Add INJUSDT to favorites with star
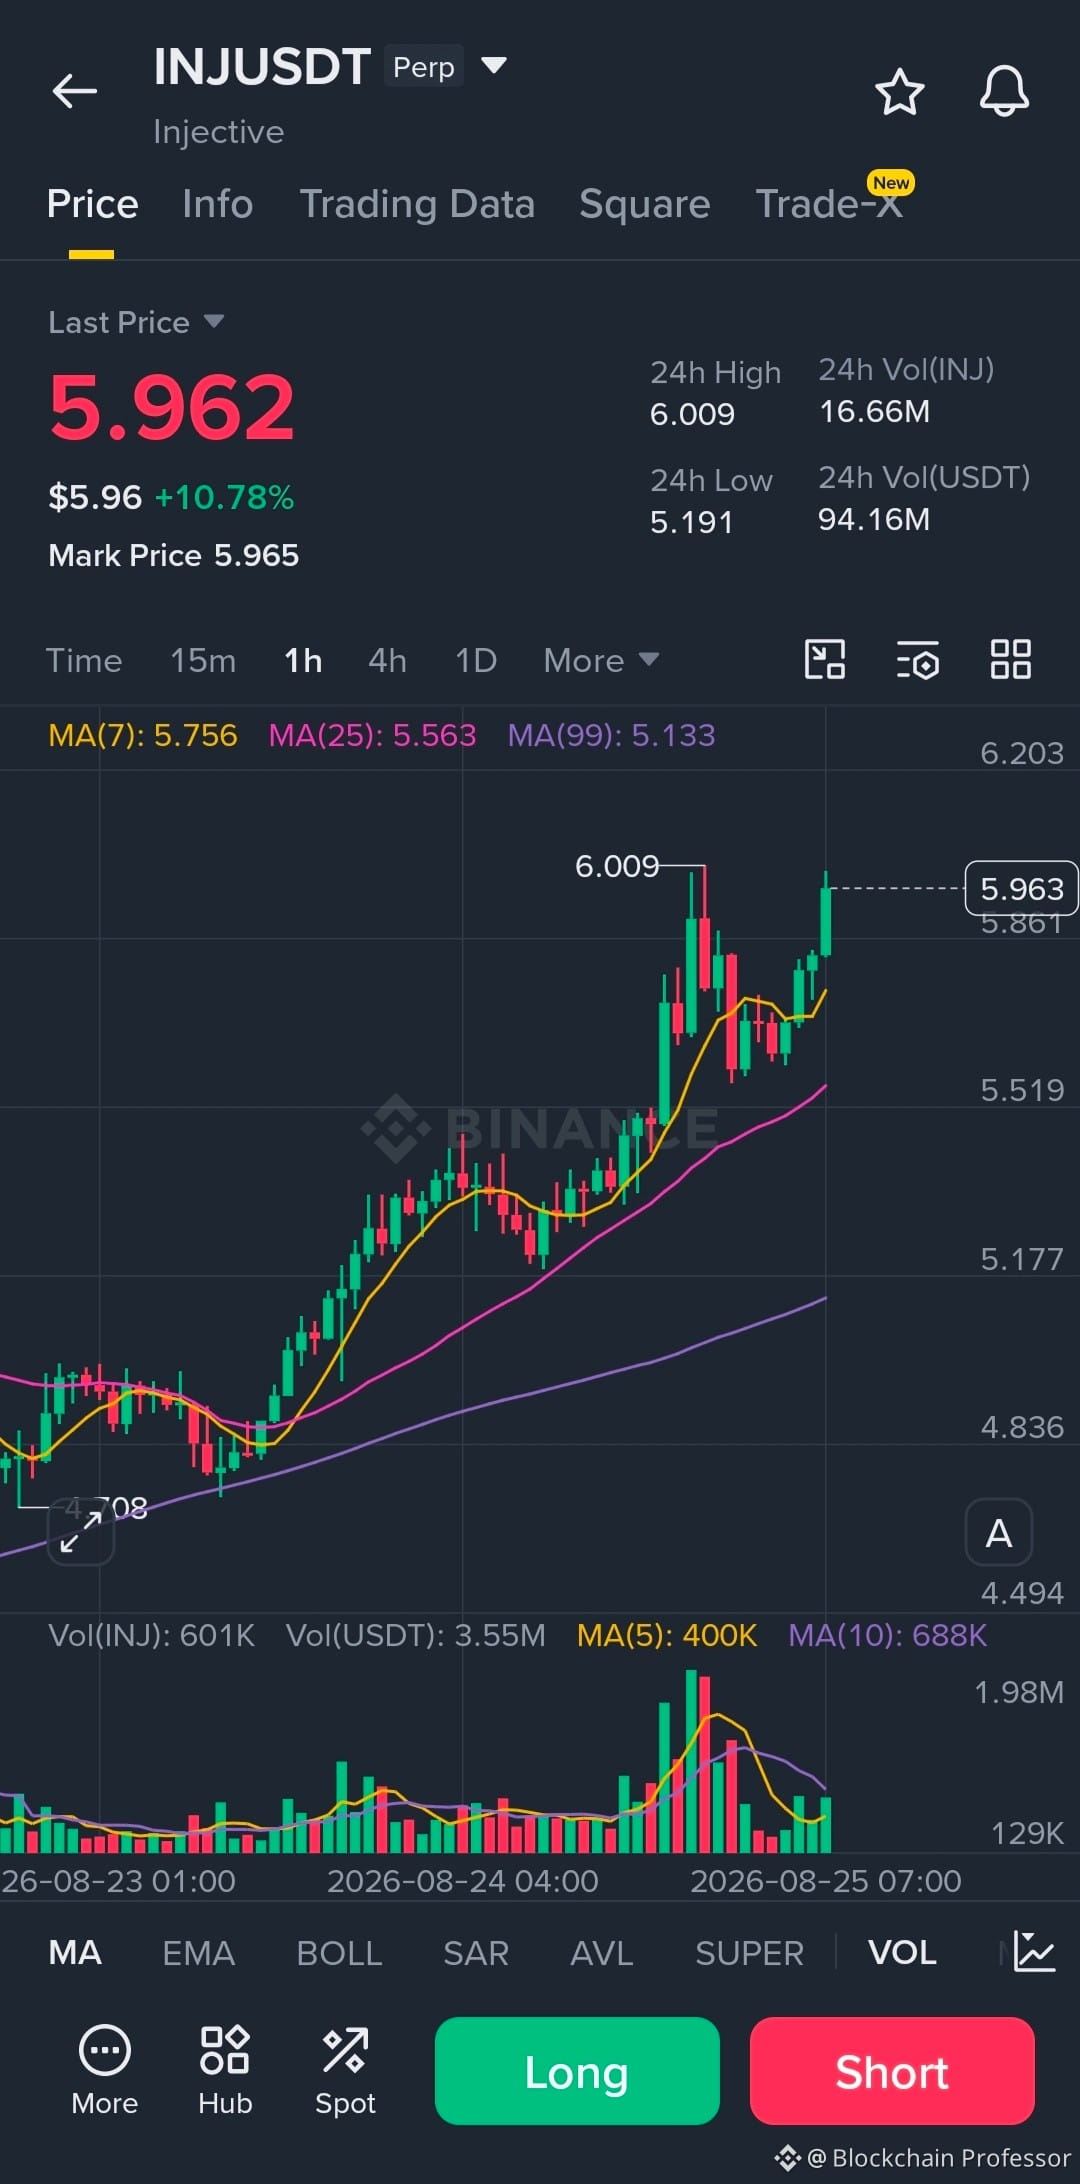 tap(900, 92)
